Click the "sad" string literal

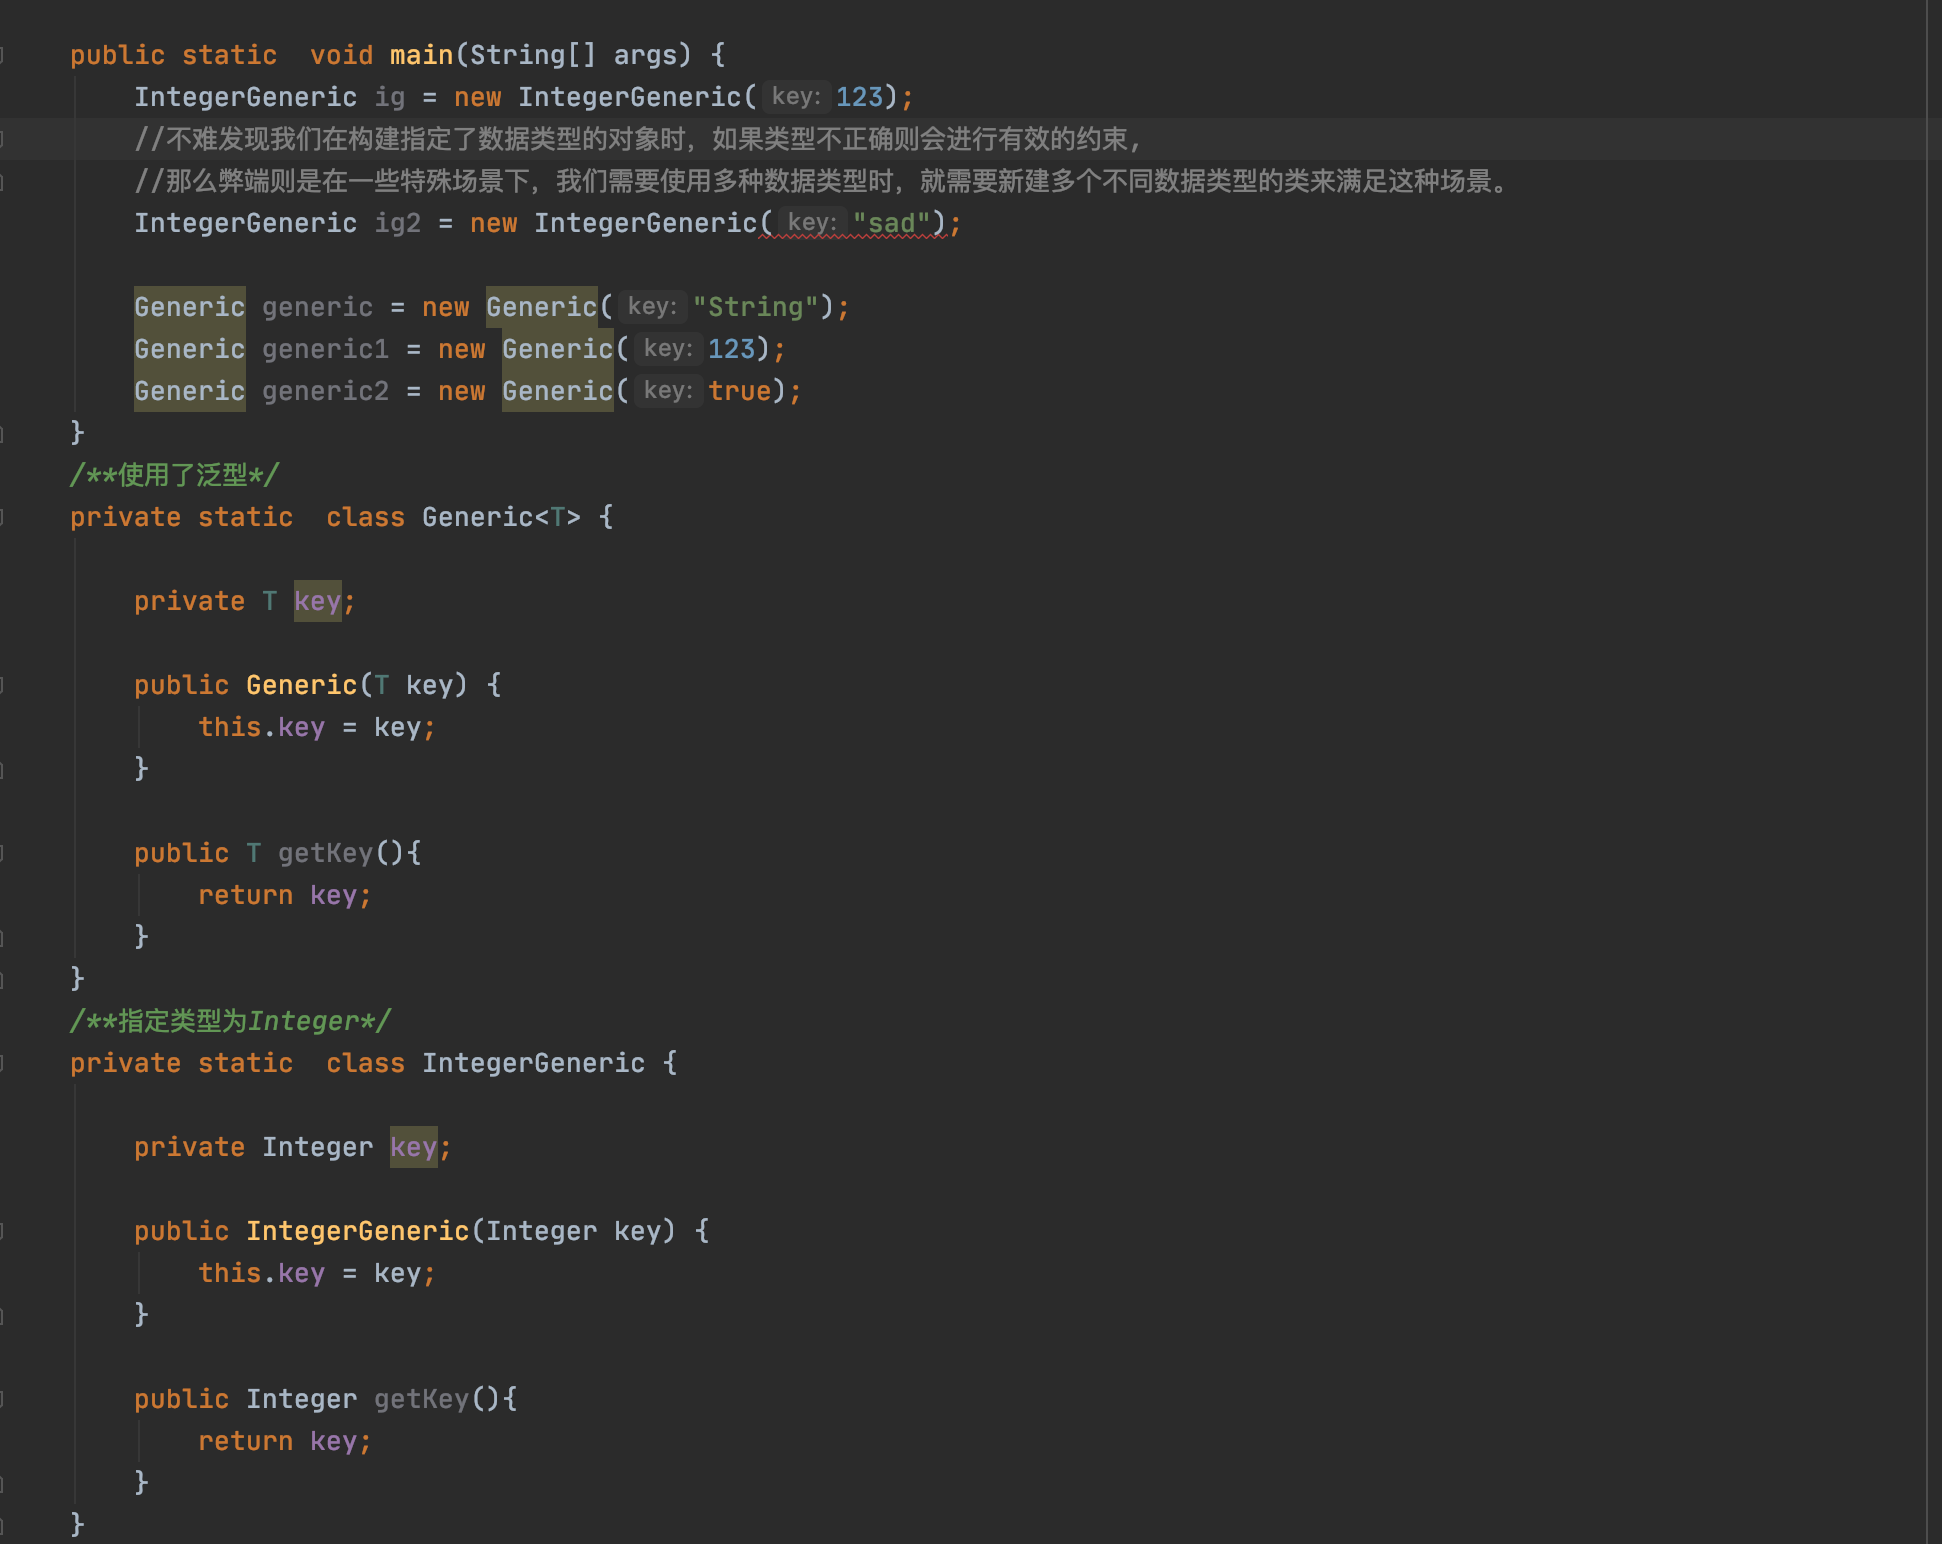point(892,223)
